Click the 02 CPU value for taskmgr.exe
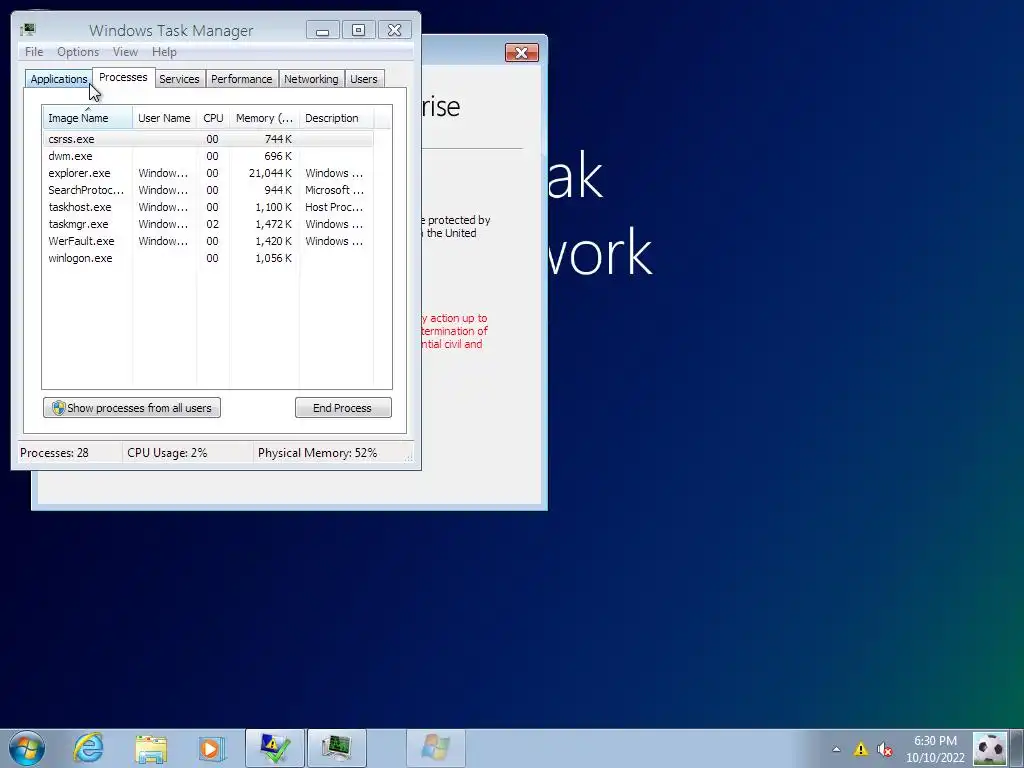 212,224
